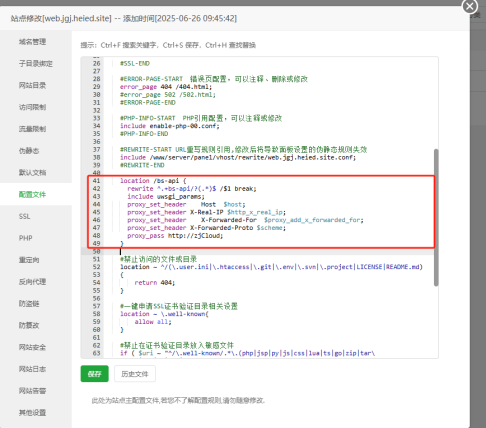Close the site modification dialog
The height and width of the screenshot is (428, 486).
(x=470, y=6)
